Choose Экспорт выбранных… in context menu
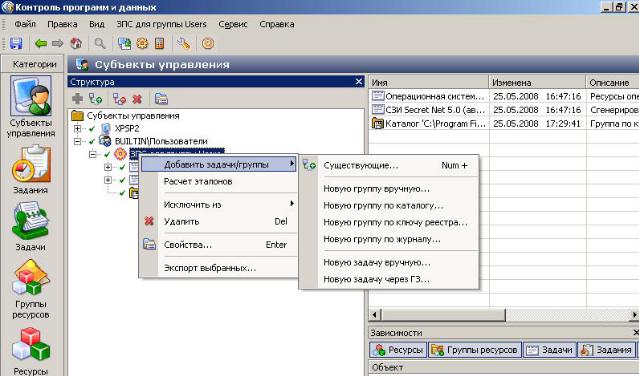 (218, 268)
